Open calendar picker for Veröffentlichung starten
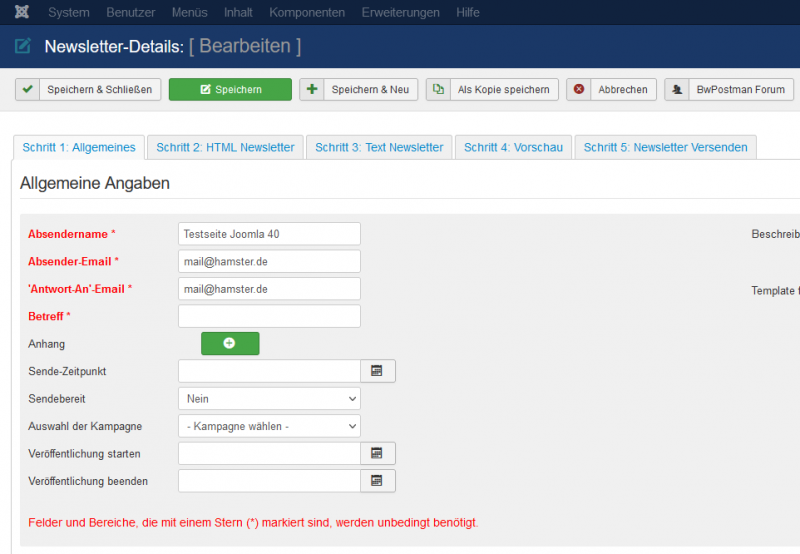The width and height of the screenshot is (800, 554). 377,453
